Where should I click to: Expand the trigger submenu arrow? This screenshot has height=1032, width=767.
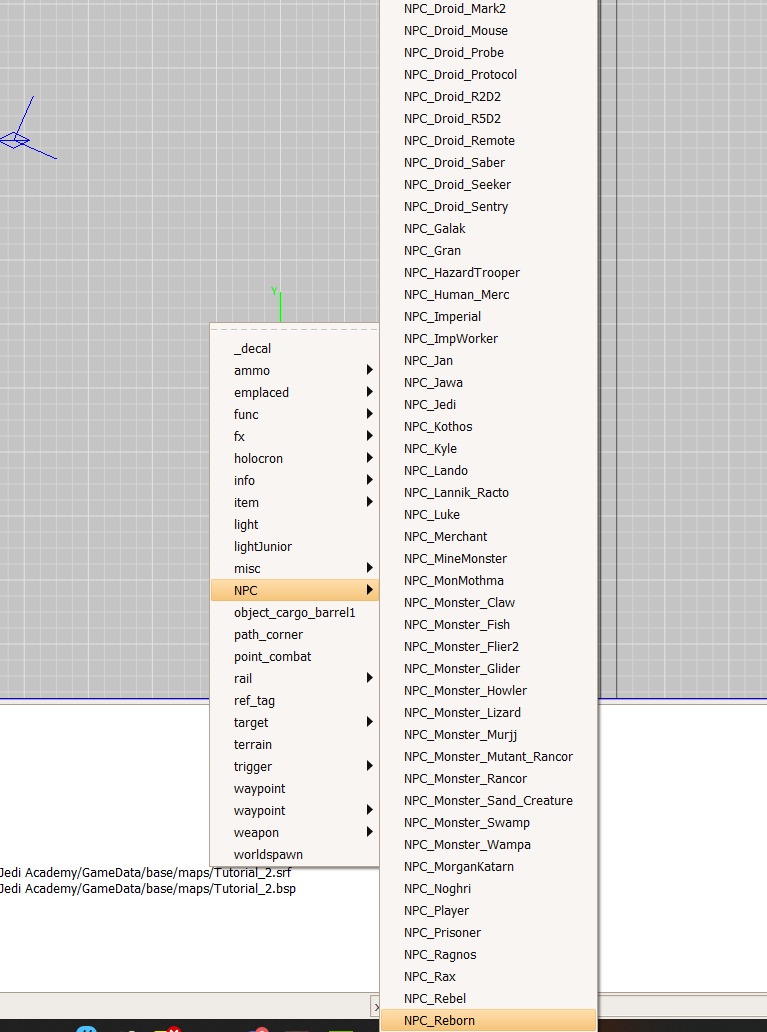tap(370, 766)
